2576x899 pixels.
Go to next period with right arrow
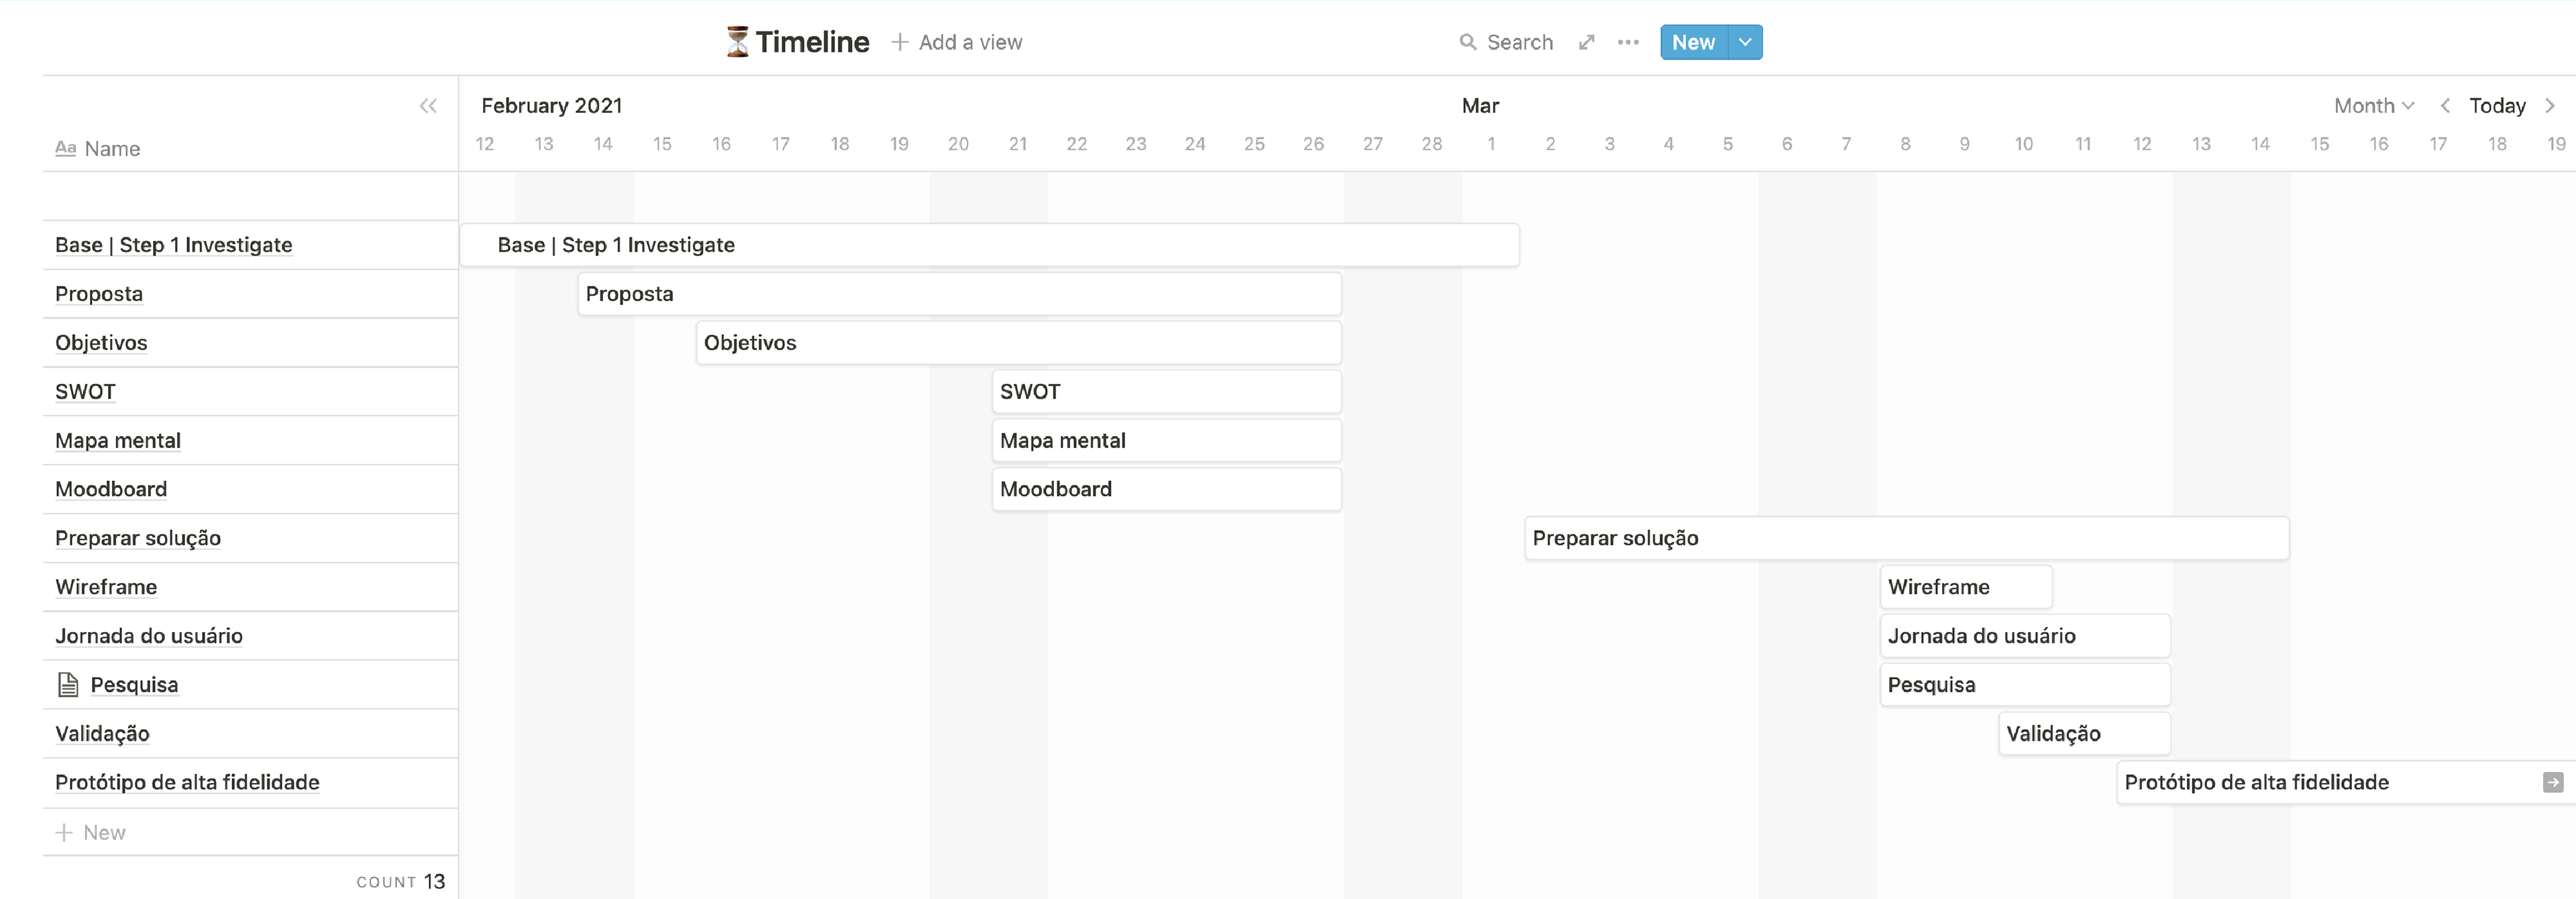(2550, 106)
